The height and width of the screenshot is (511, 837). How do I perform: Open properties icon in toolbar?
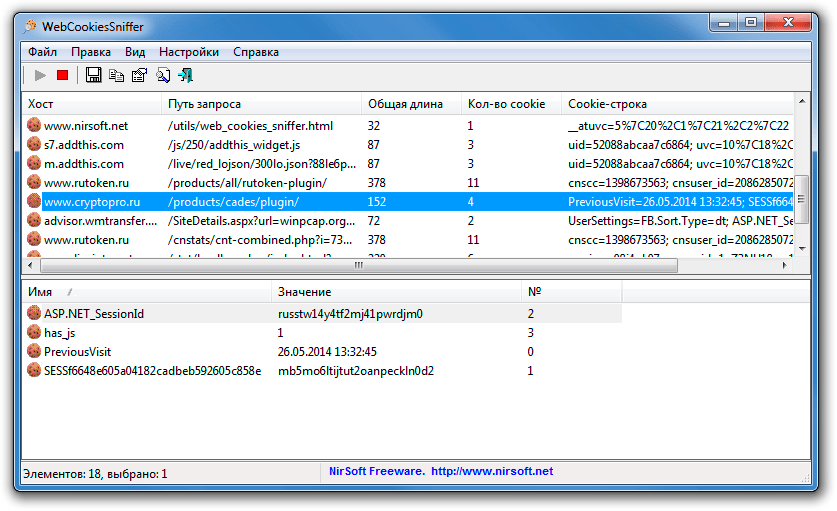point(139,75)
